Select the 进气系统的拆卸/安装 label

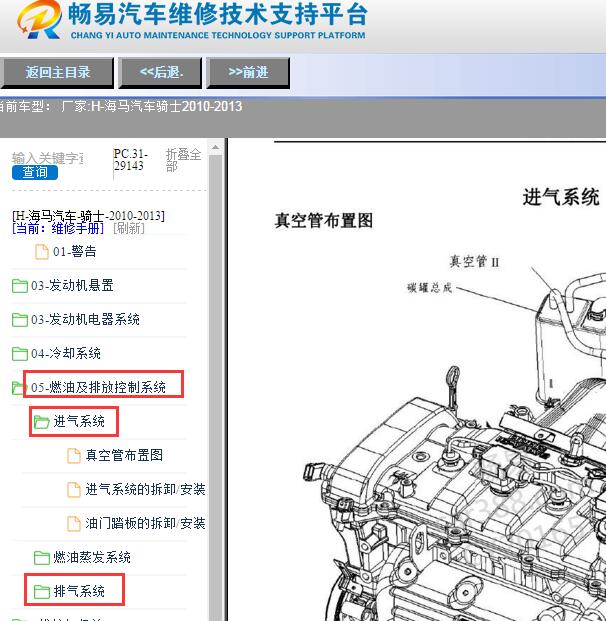click(x=145, y=490)
